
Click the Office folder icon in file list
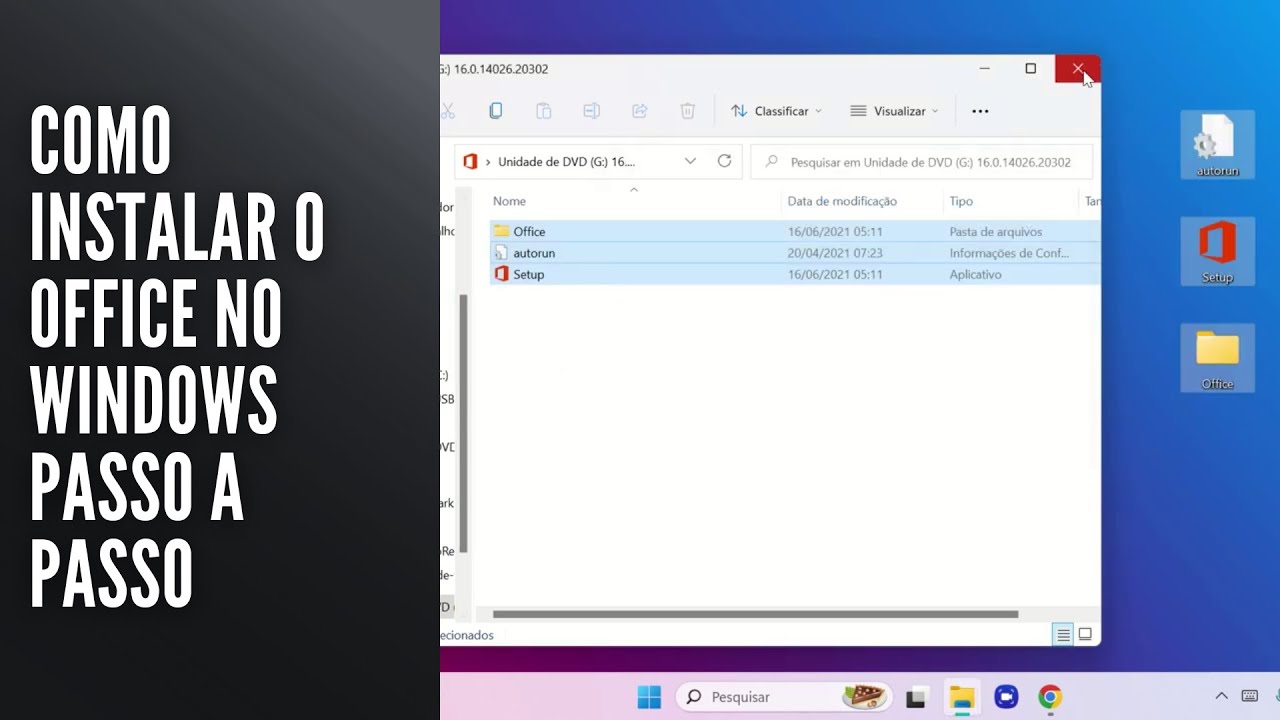click(501, 231)
